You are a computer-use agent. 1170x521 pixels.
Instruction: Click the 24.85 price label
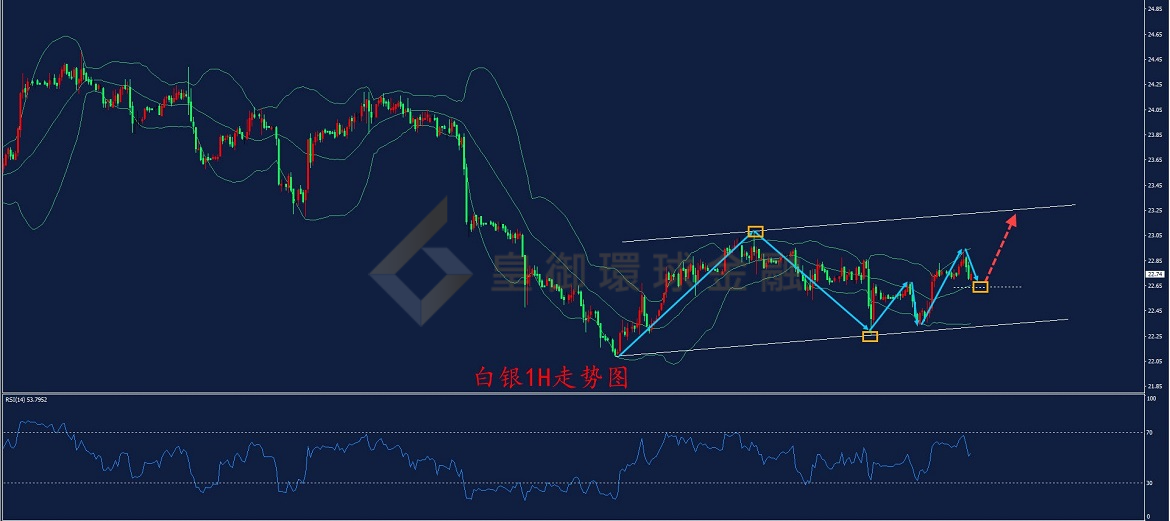(1157, 10)
